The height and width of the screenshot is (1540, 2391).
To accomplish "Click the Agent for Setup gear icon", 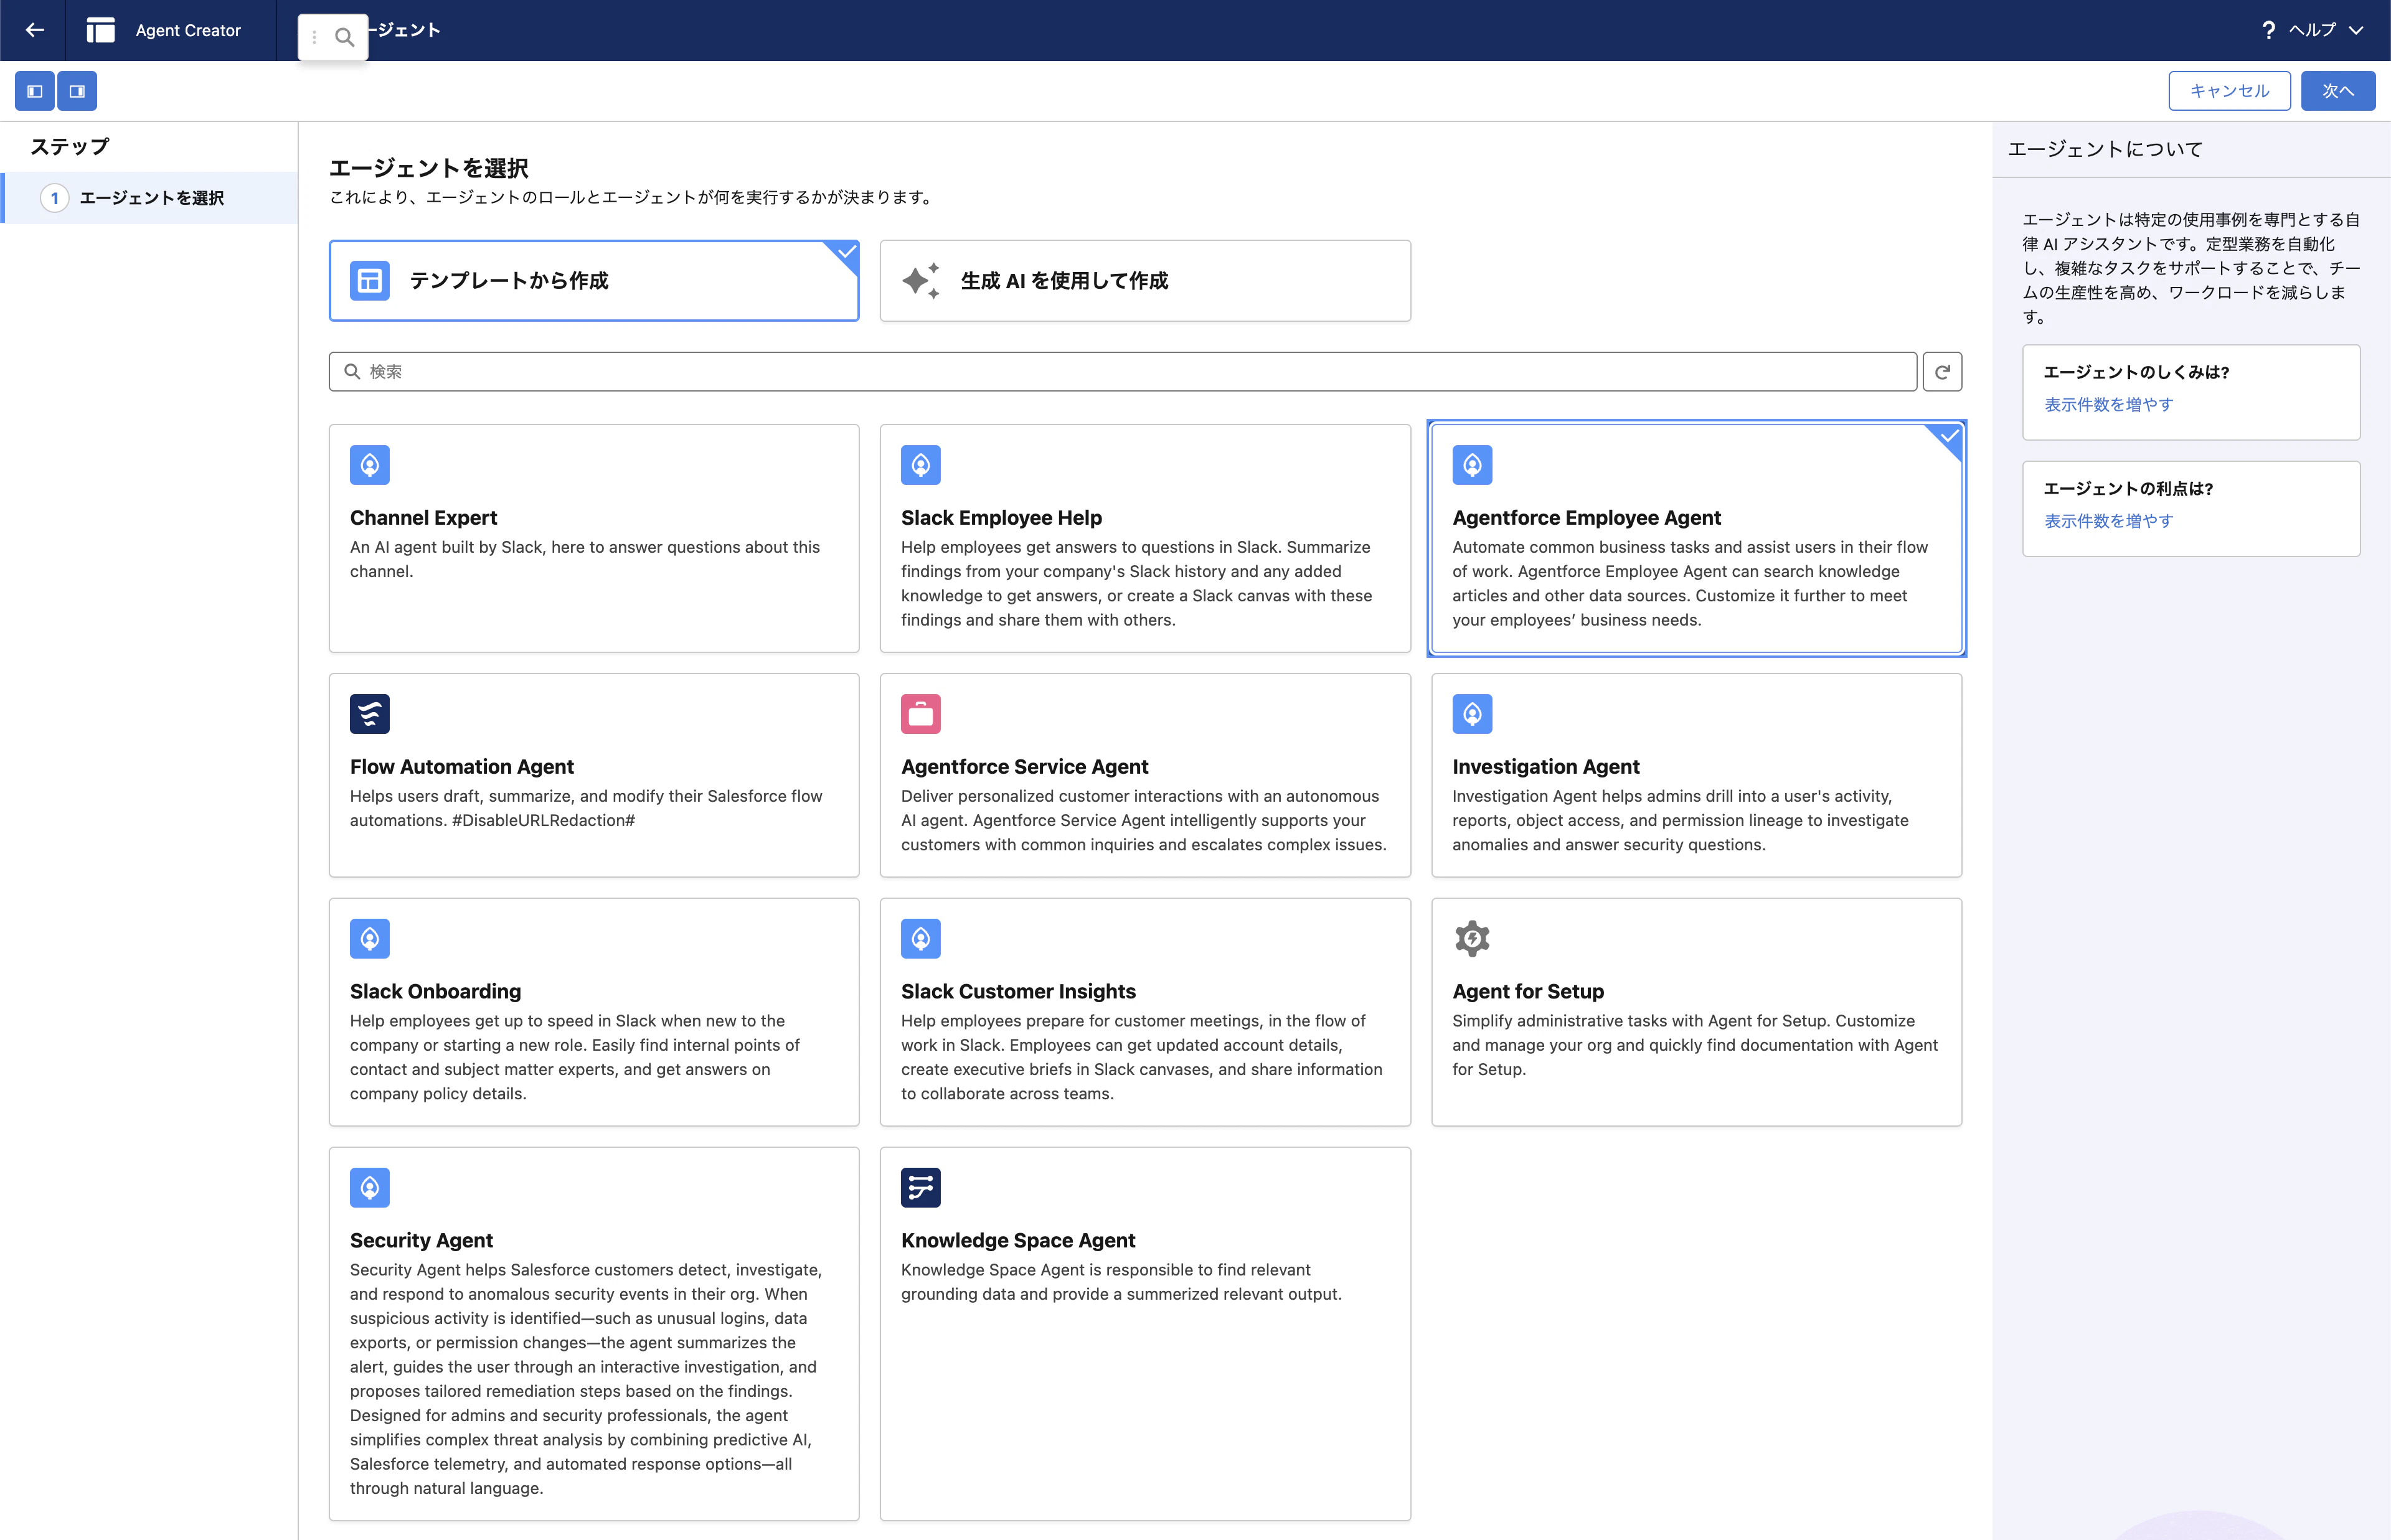I will (x=1472, y=939).
